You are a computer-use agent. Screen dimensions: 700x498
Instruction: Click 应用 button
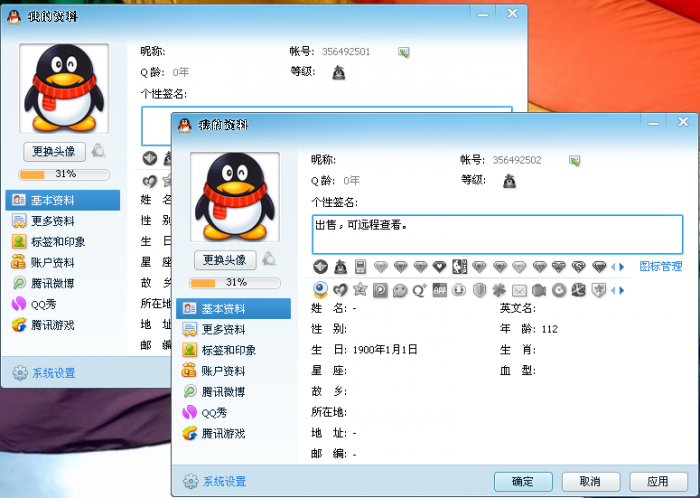point(658,481)
